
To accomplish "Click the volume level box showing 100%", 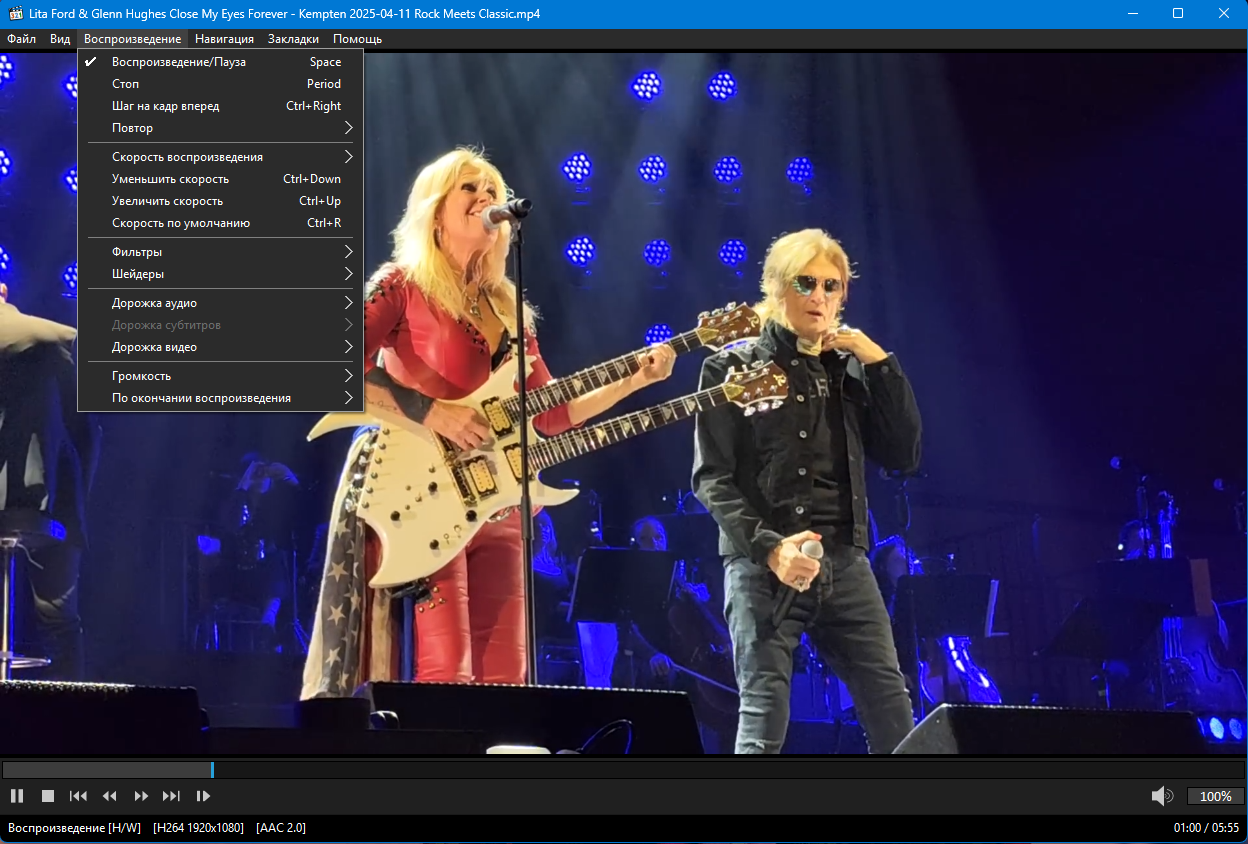I will [x=1215, y=796].
